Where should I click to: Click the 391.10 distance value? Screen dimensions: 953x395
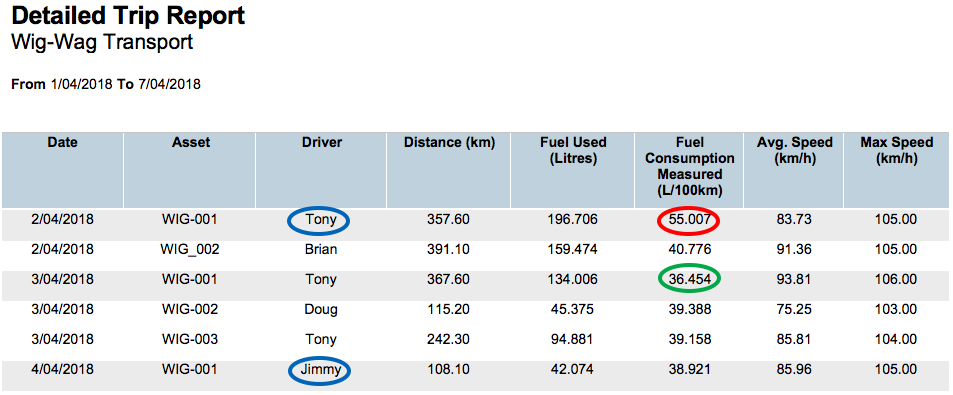click(x=449, y=249)
